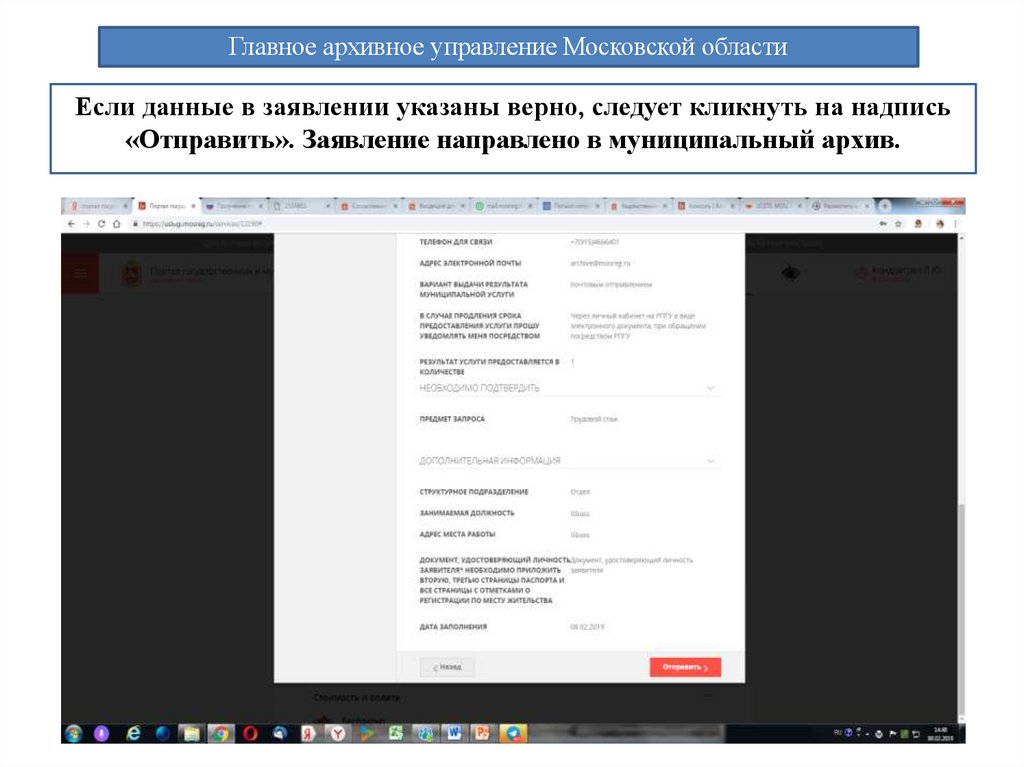This screenshot has width=1024, height=767.
Task: Click the system tray clock
Action: (x=941, y=734)
